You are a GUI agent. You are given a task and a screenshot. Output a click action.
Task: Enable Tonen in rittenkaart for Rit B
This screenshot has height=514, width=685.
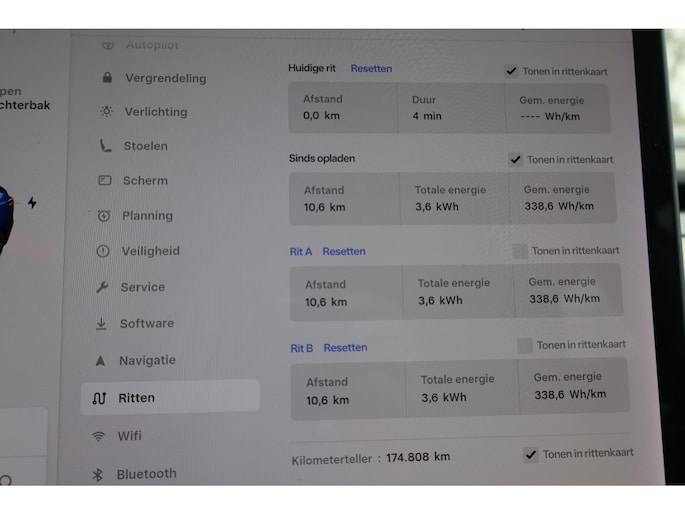tap(525, 345)
